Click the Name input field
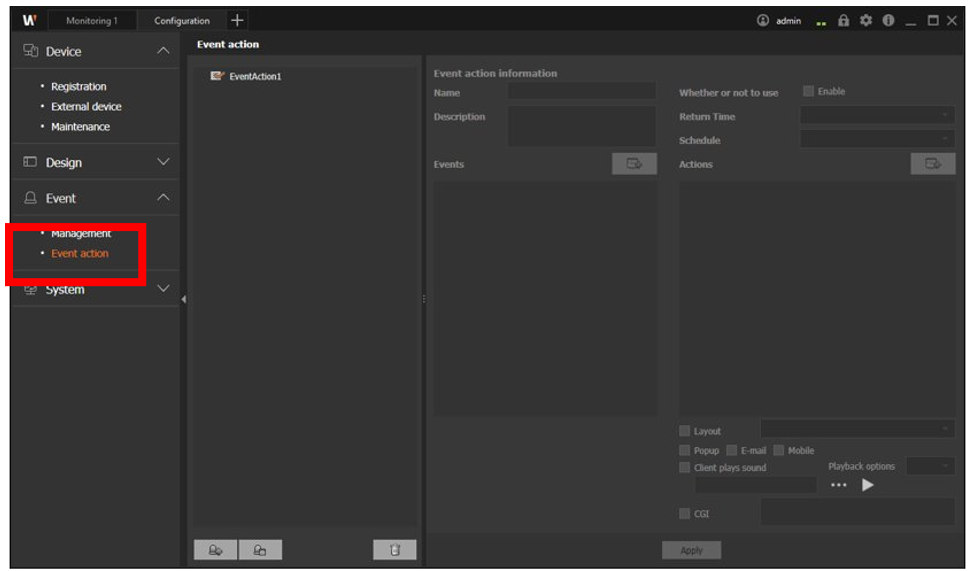Viewport: 968px width, 571px height. 582,92
